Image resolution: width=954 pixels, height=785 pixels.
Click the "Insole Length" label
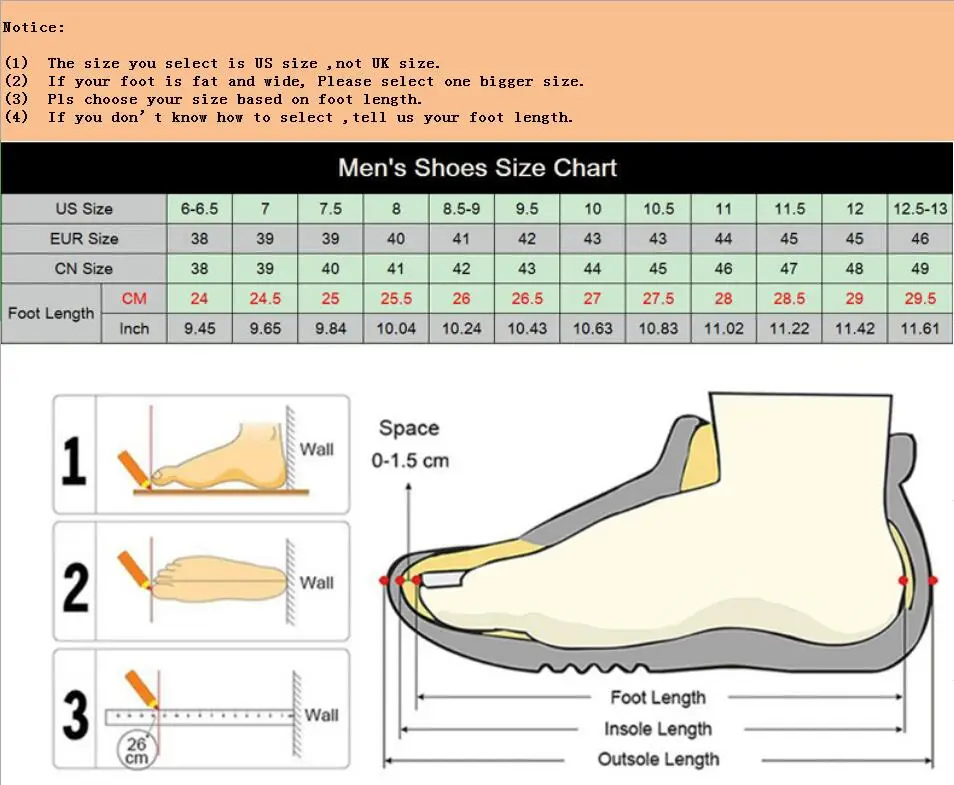tap(658, 728)
